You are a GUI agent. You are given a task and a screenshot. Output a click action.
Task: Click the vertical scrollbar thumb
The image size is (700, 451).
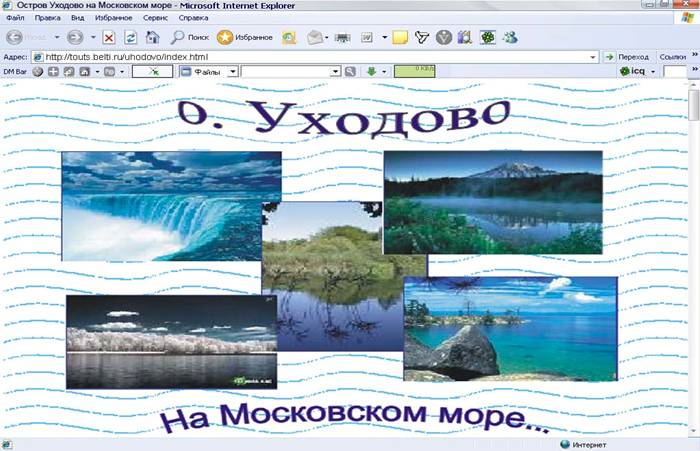pos(693,105)
